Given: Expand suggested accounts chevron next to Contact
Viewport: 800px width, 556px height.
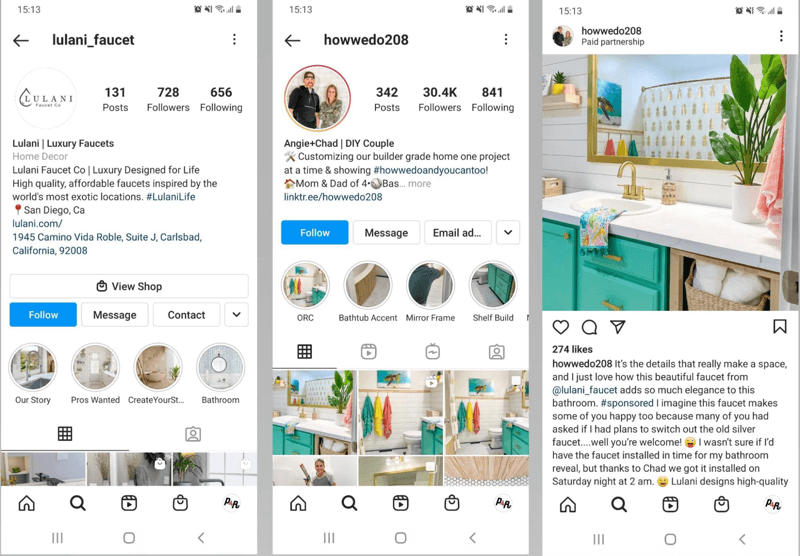Looking at the screenshot, I should [x=236, y=315].
